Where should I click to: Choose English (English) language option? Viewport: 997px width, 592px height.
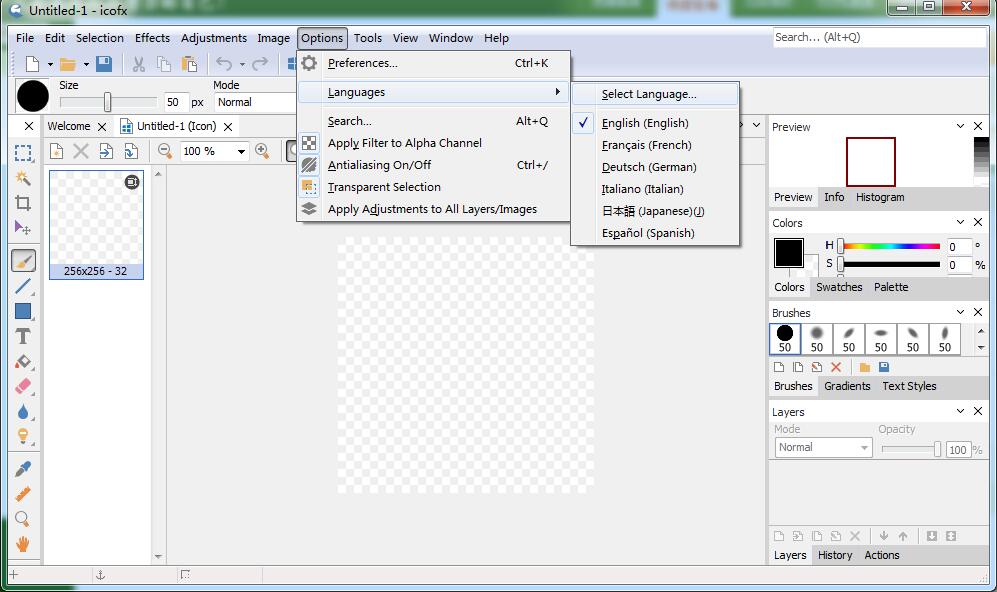click(x=645, y=123)
